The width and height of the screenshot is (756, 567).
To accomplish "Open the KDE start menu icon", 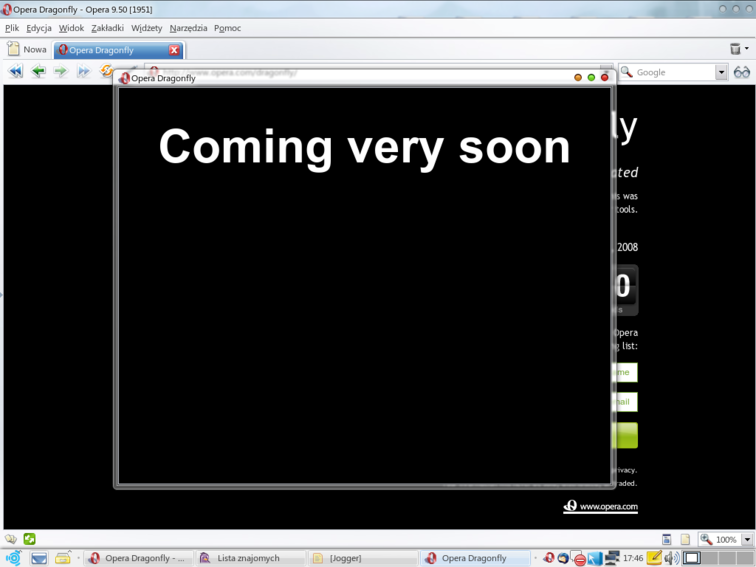I will pos(13,558).
